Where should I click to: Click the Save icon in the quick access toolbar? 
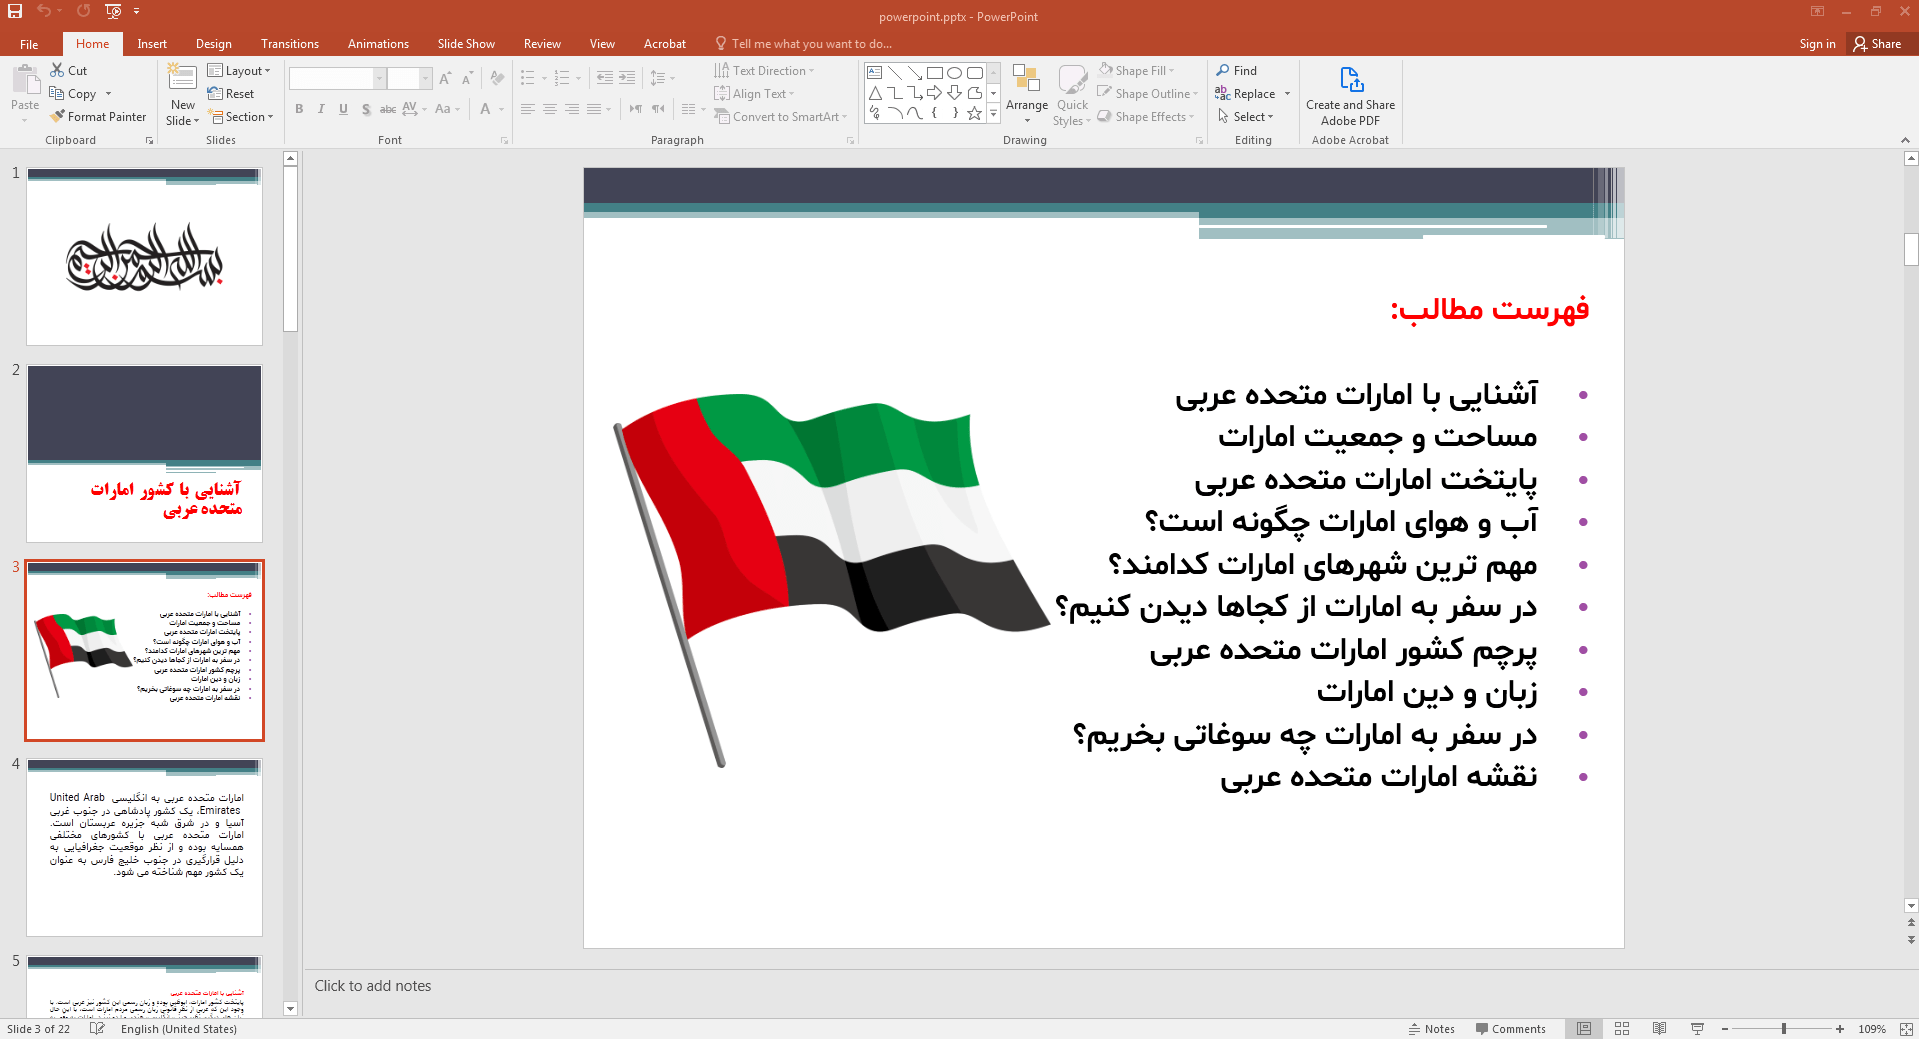tap(15, 11)
